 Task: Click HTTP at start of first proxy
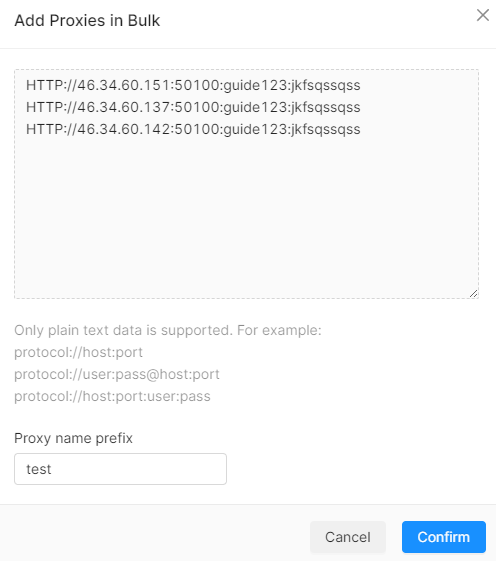click(x=42, y=86)
